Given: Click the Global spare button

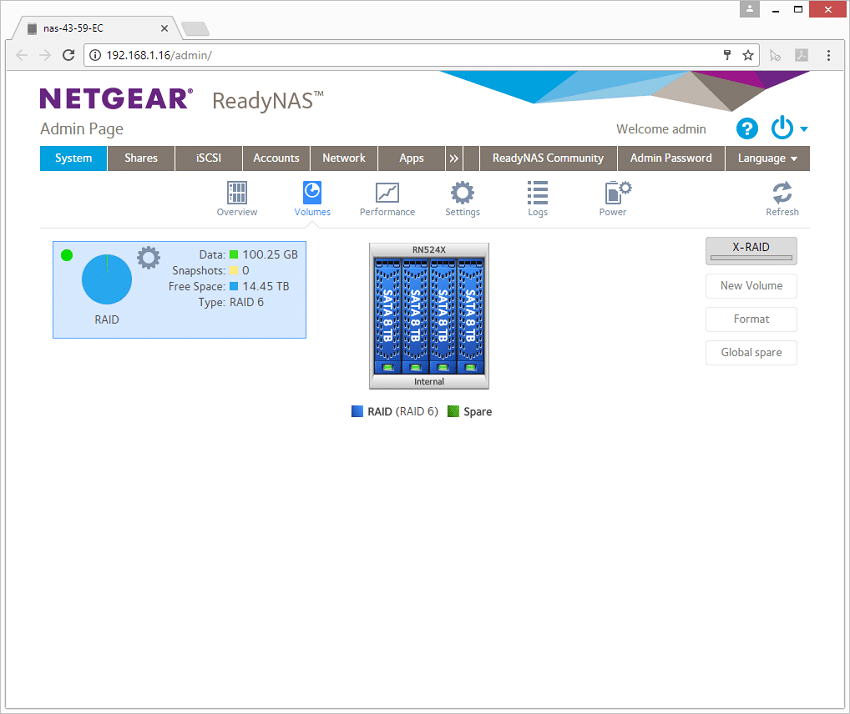Looking at the screenshot, I should (x=751, y=352).
